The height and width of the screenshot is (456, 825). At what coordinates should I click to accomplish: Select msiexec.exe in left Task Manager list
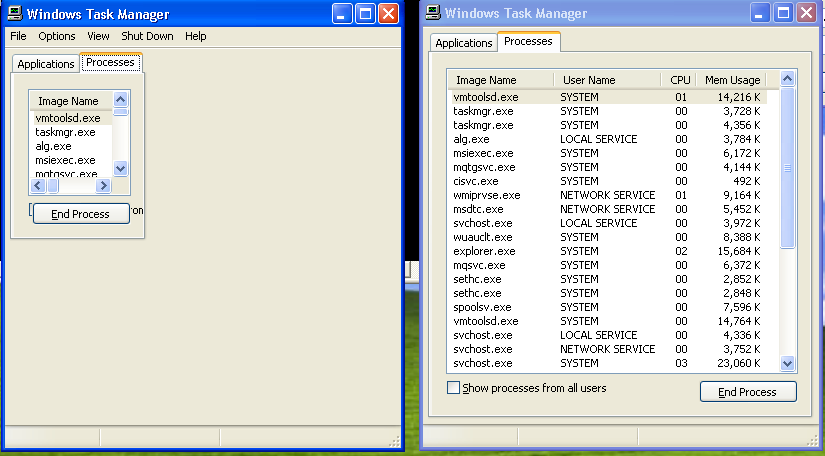point(71,160)
